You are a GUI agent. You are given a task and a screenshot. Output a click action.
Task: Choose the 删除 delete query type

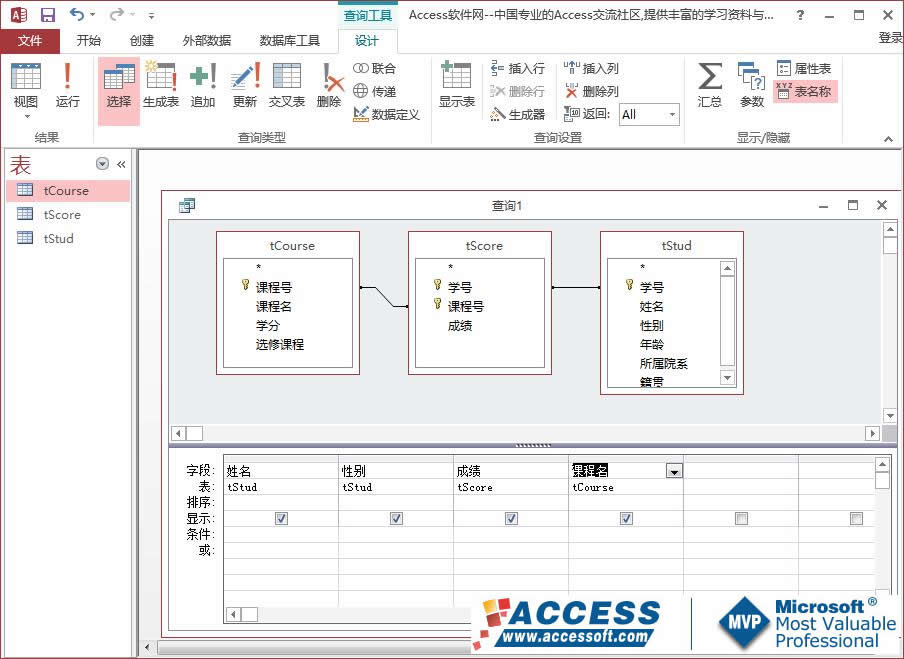pos(329,85)
